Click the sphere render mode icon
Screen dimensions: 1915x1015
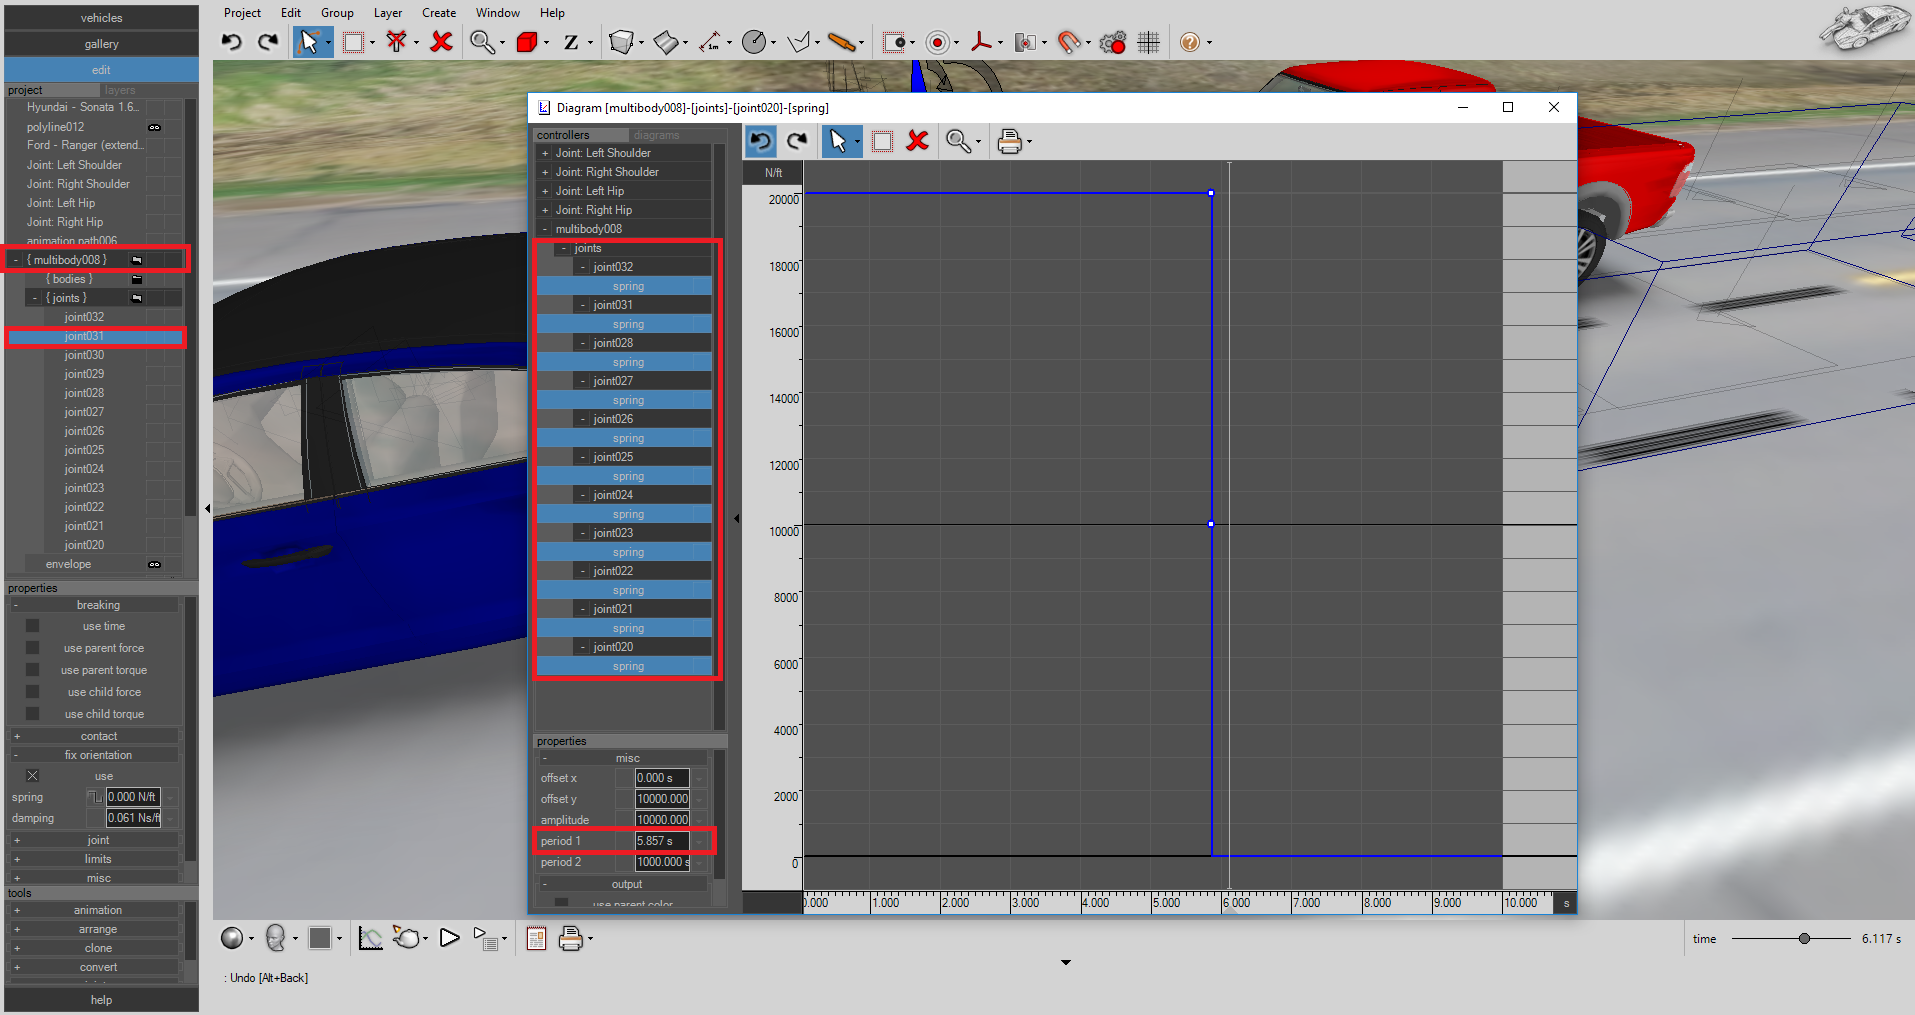tap(232, 938)
